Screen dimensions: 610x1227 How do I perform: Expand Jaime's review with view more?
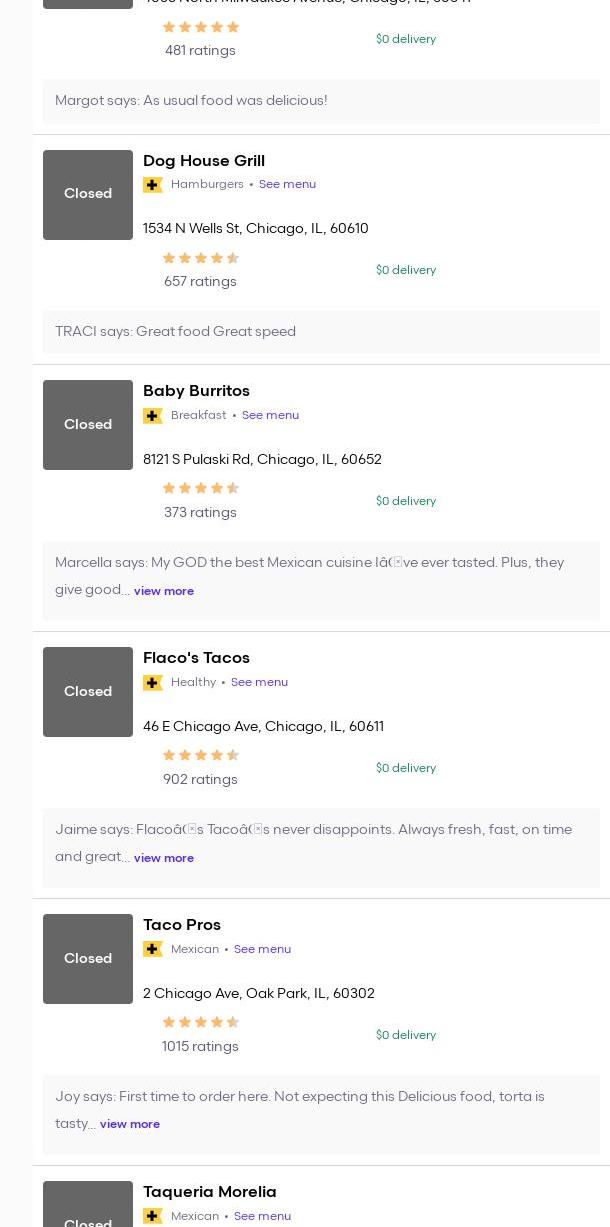(164, 858)
